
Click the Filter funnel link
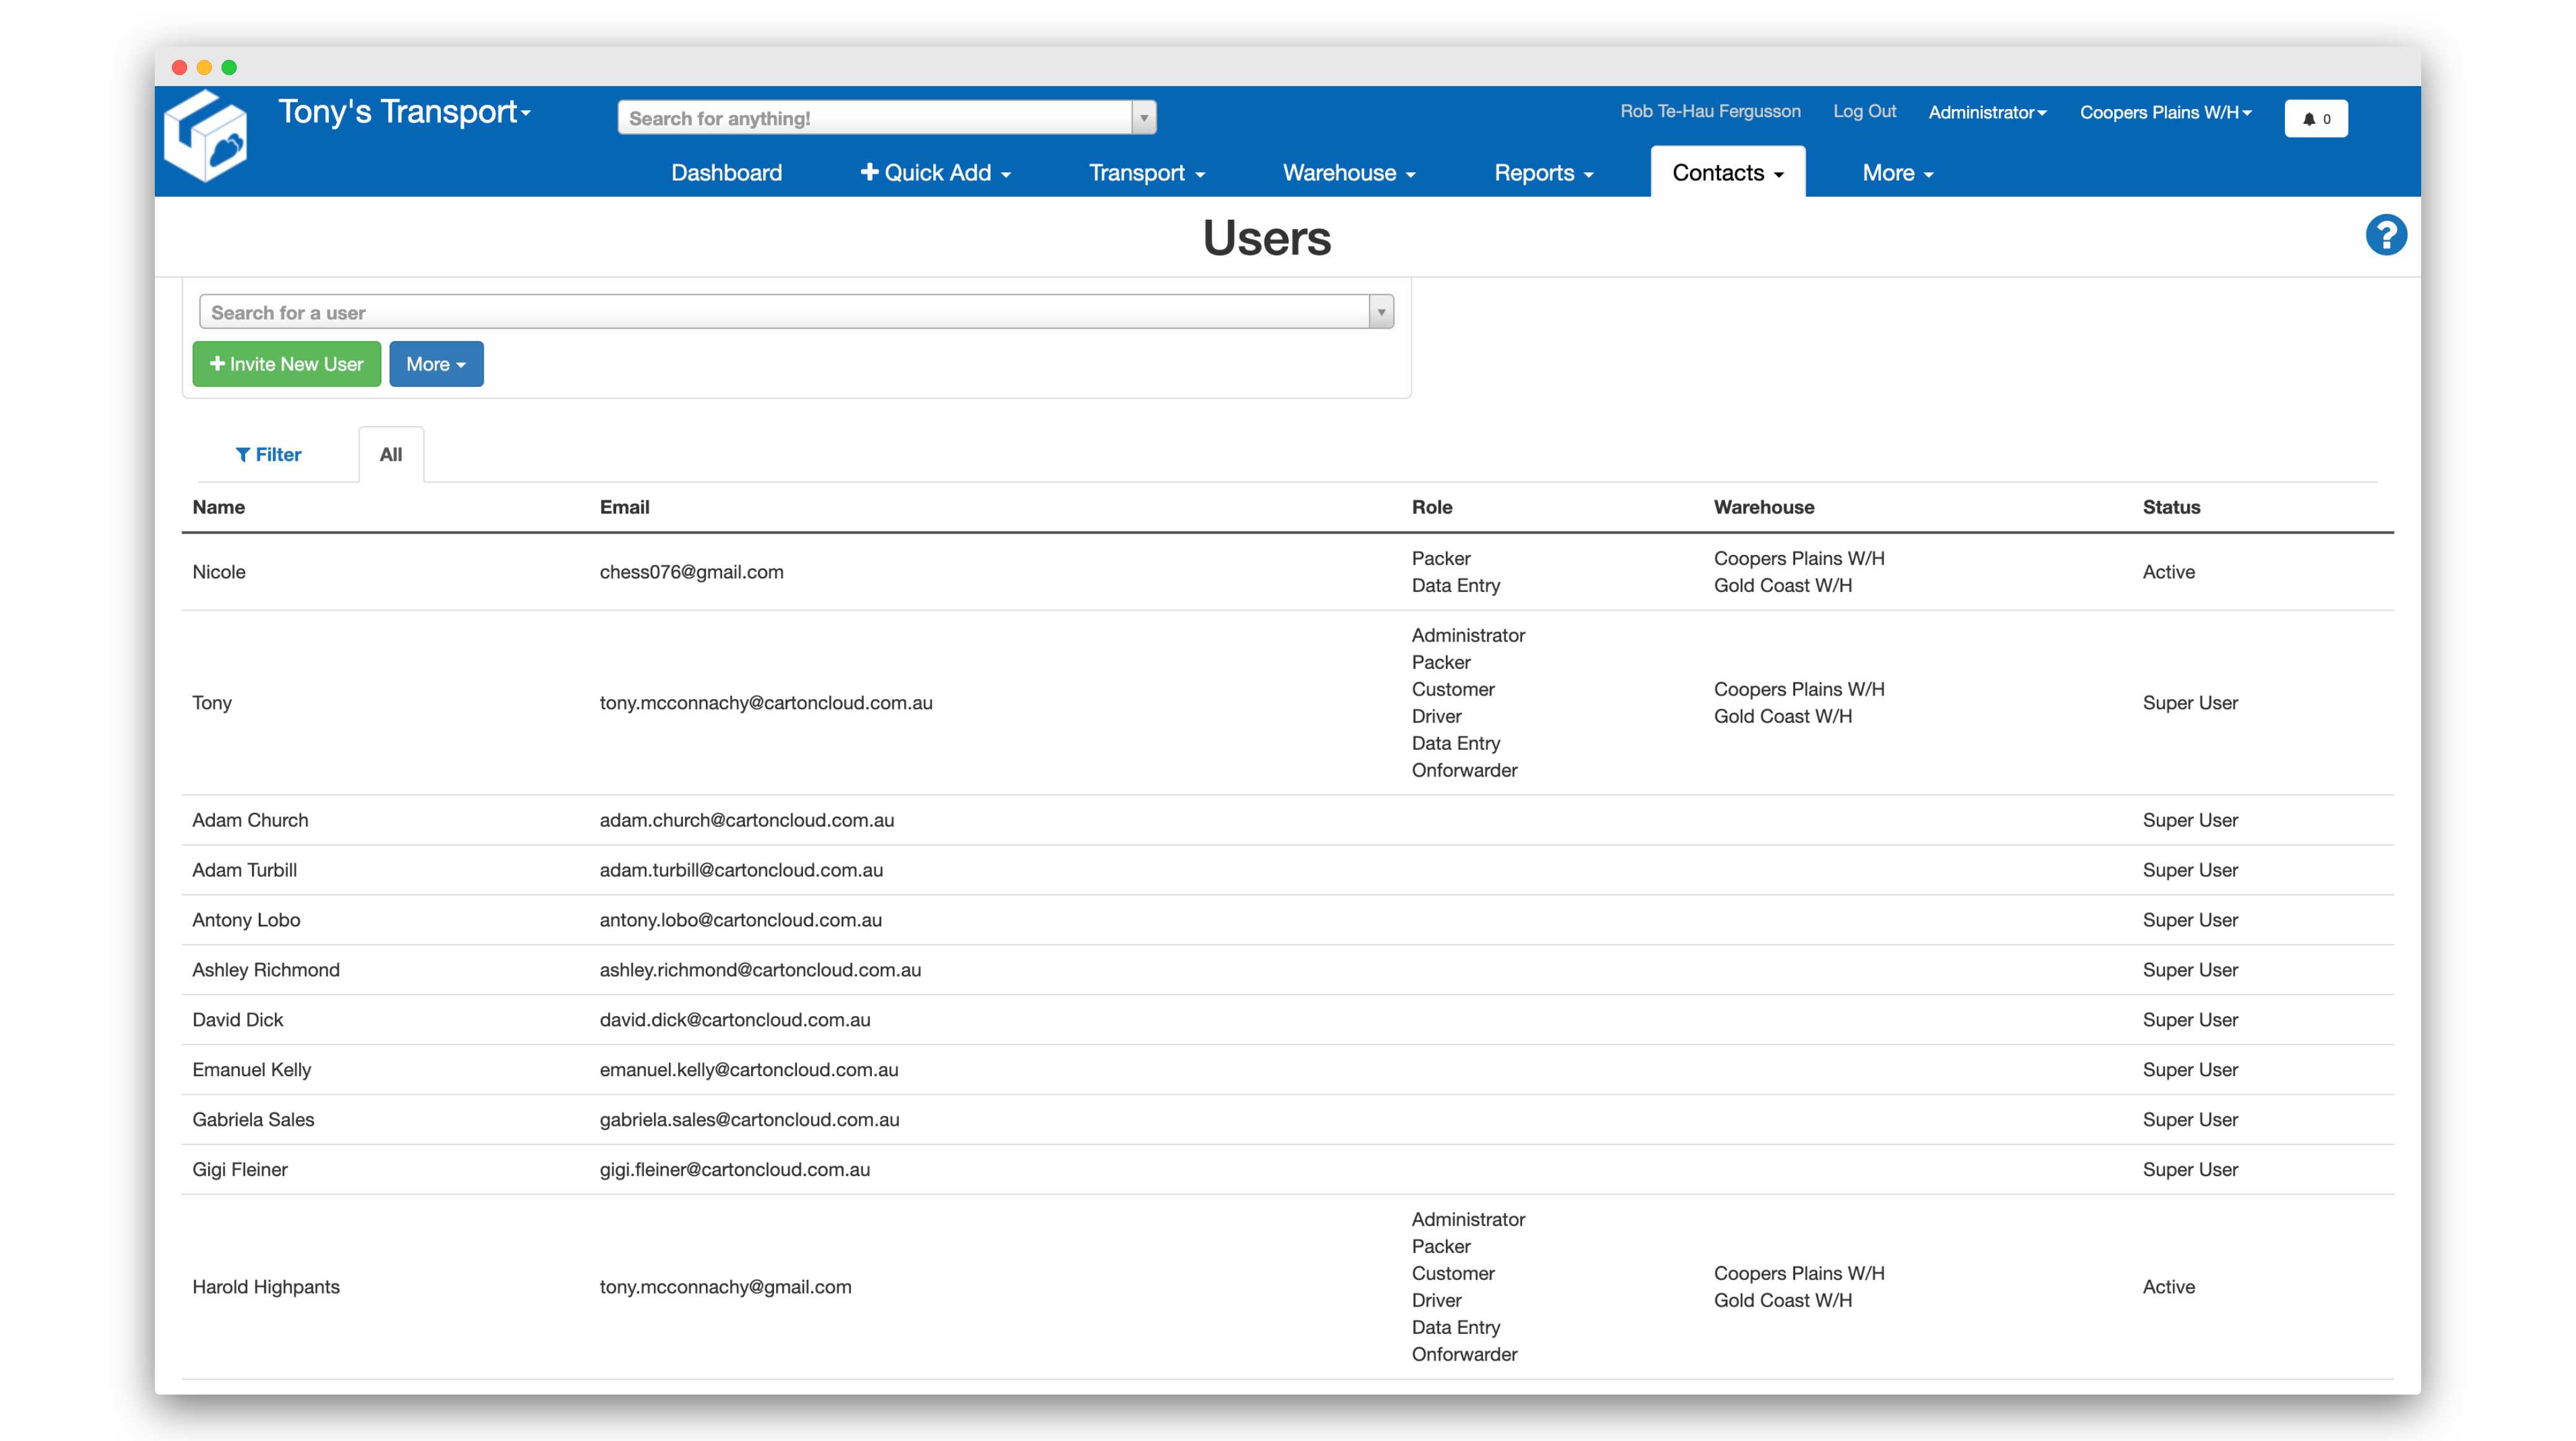268,454
